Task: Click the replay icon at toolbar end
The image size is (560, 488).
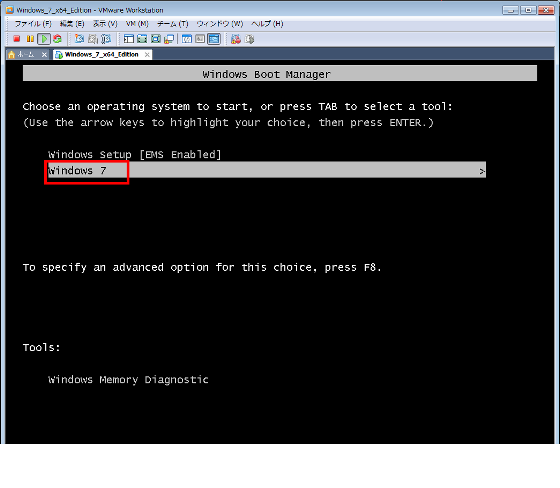Action: pos(249,39)
